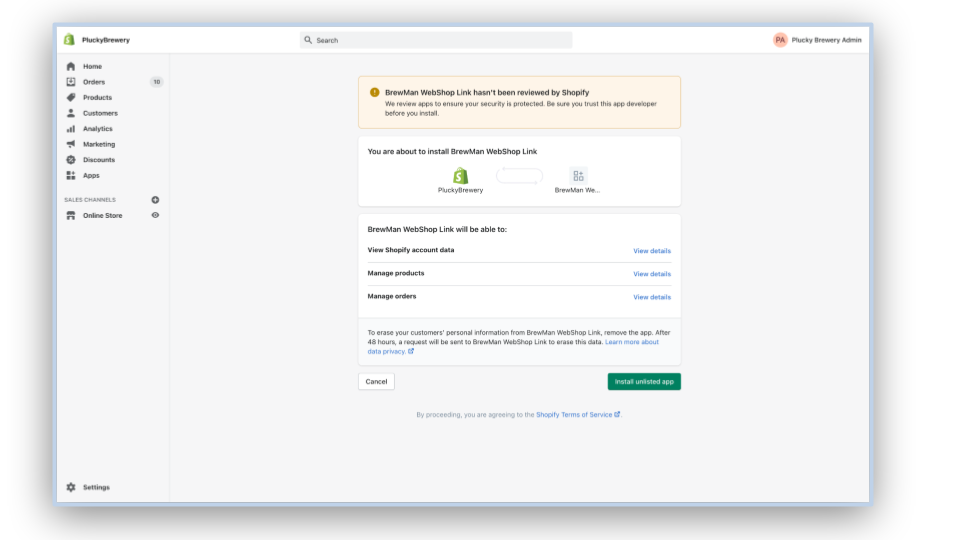View details for View Shopify account data

(x=651, y=251)
